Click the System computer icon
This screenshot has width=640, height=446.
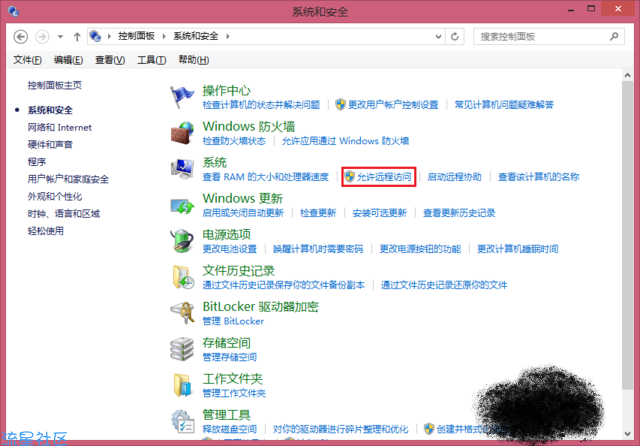click(x=182, y=169)
